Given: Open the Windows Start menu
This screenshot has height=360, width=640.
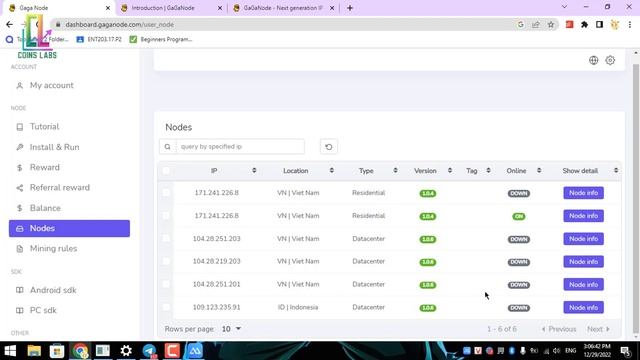Looking at the screenshot, I should pyautogui.click(x=10, y=351).
